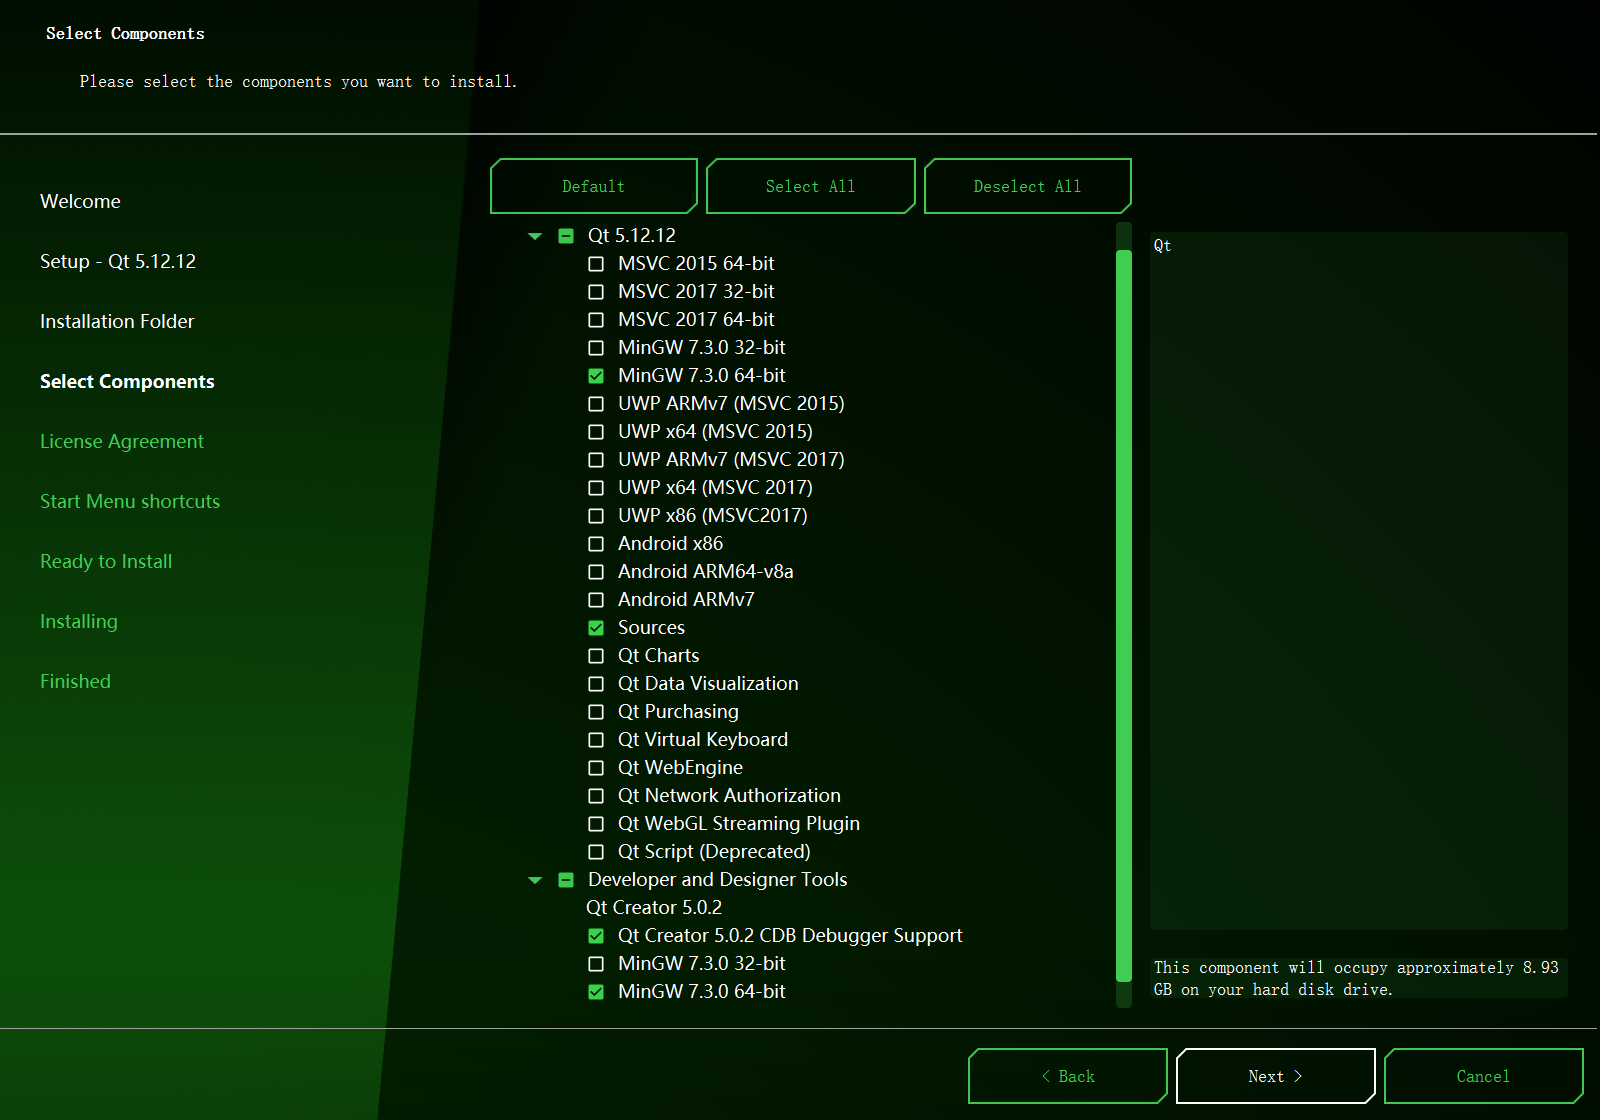Uncheck Qt Creator 5.0.2 CDB Debugger Support

pyautogui.click(x=596, y=936)
